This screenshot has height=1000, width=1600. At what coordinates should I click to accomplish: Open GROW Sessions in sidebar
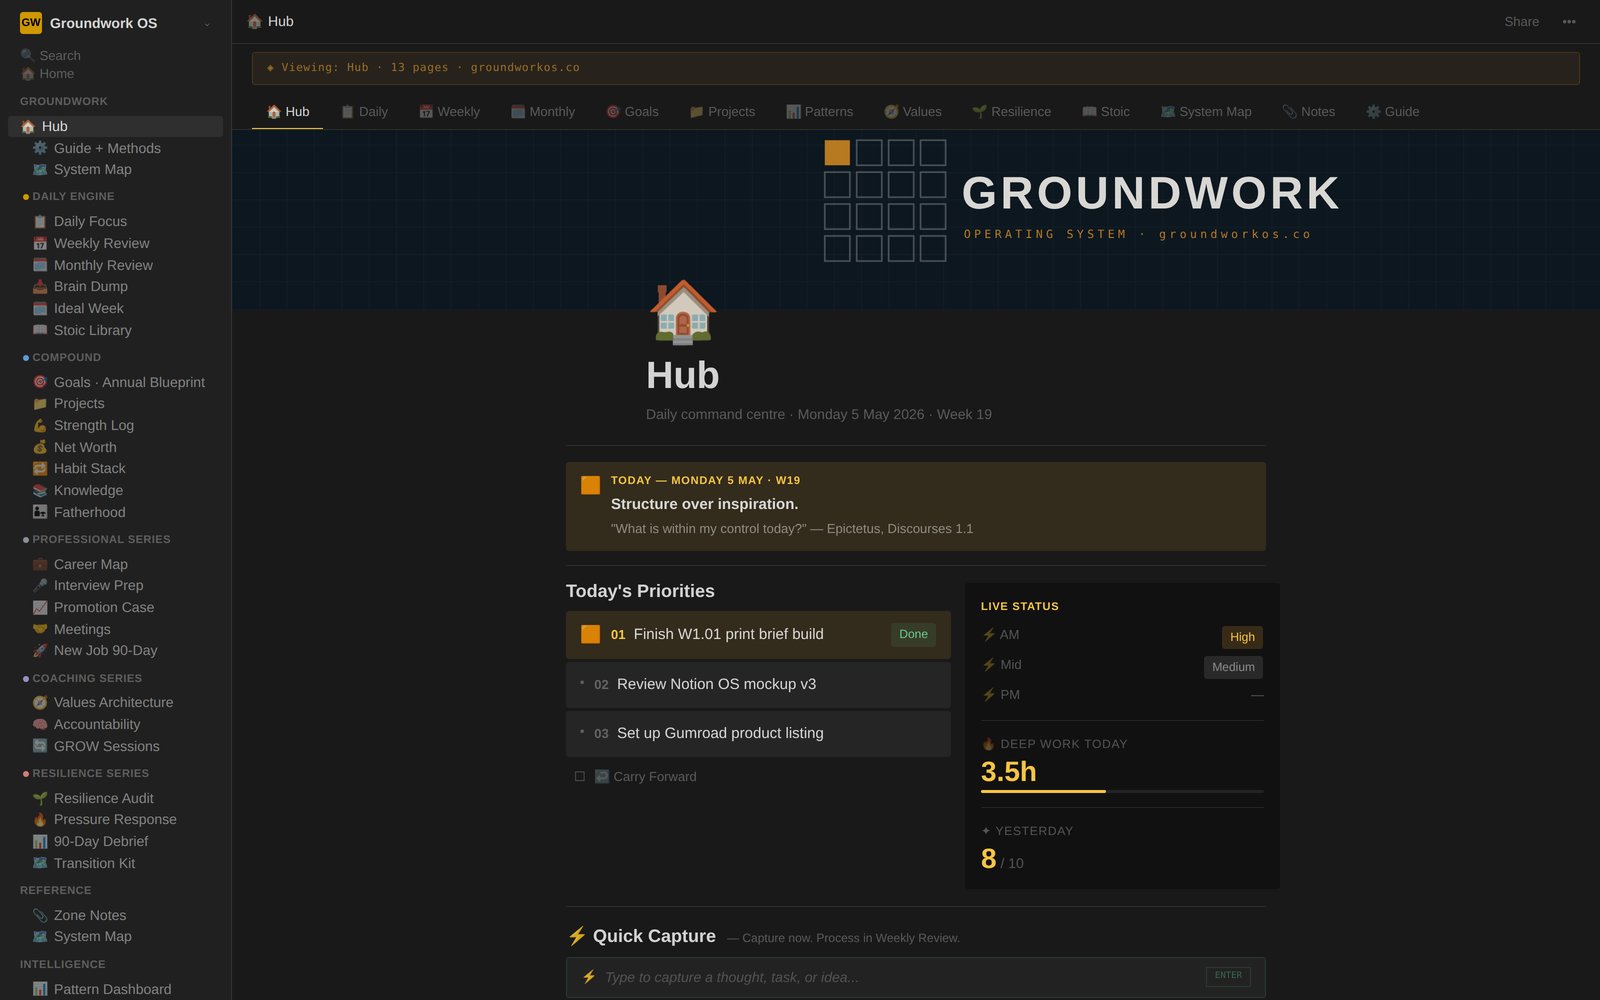(115, 746)
